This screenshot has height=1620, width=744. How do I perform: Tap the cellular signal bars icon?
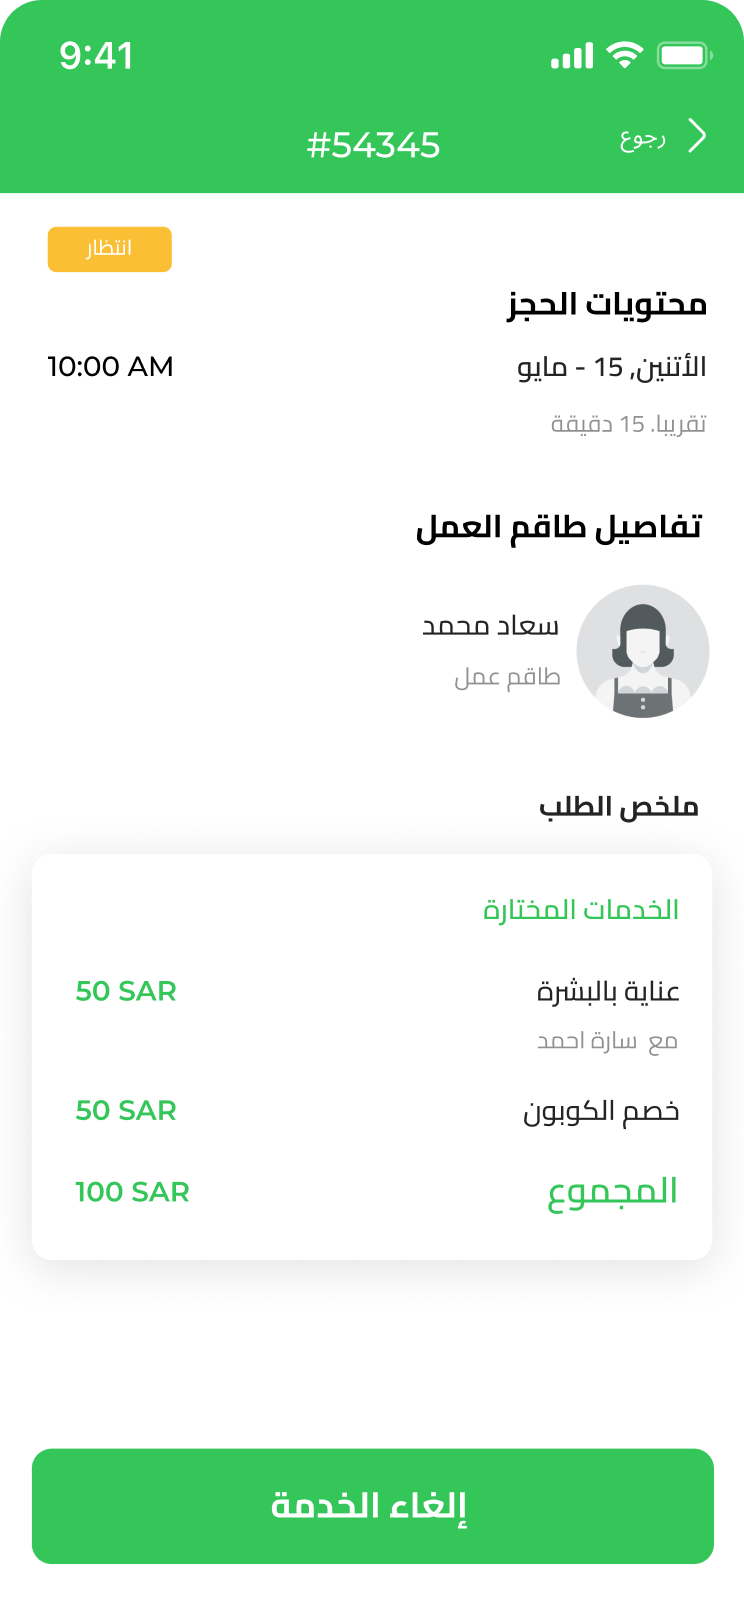572,57
